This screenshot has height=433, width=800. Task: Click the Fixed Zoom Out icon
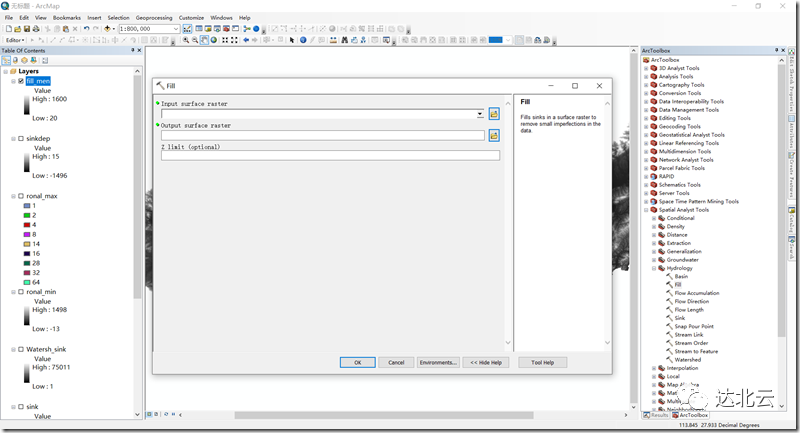[234, 40]
